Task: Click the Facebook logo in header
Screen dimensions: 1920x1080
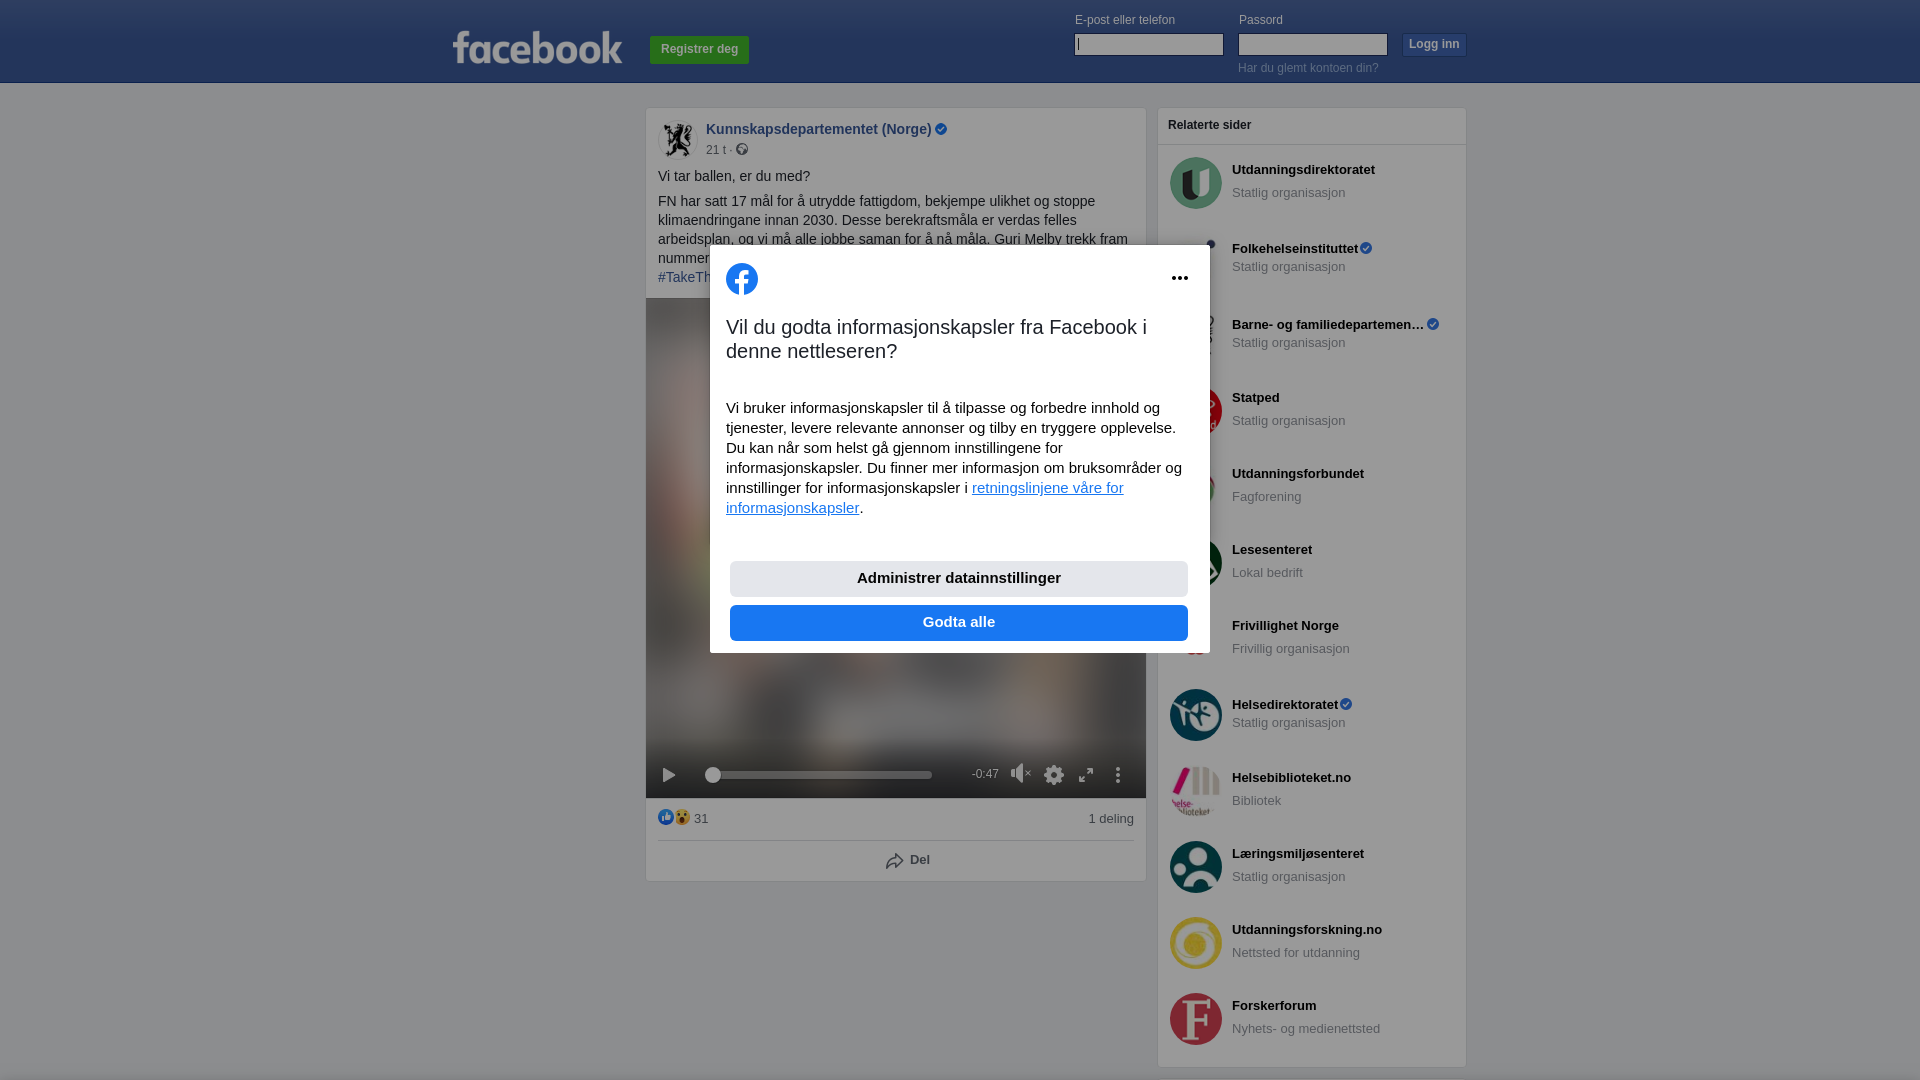Action: tap(537, 47)
